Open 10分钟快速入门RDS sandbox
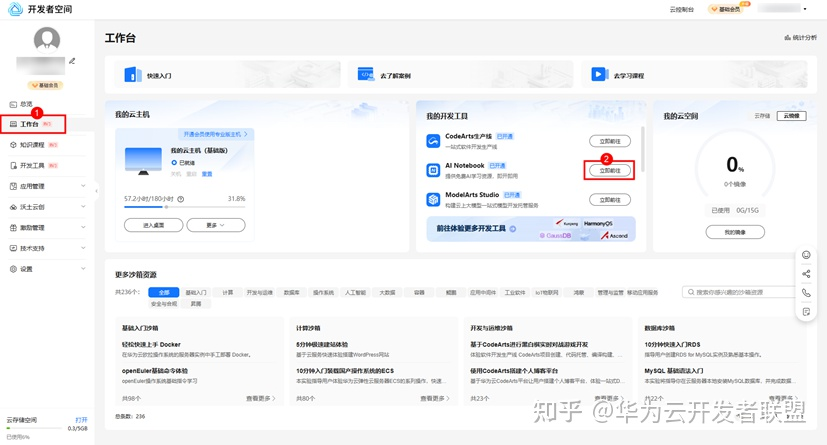 [672, 344]
